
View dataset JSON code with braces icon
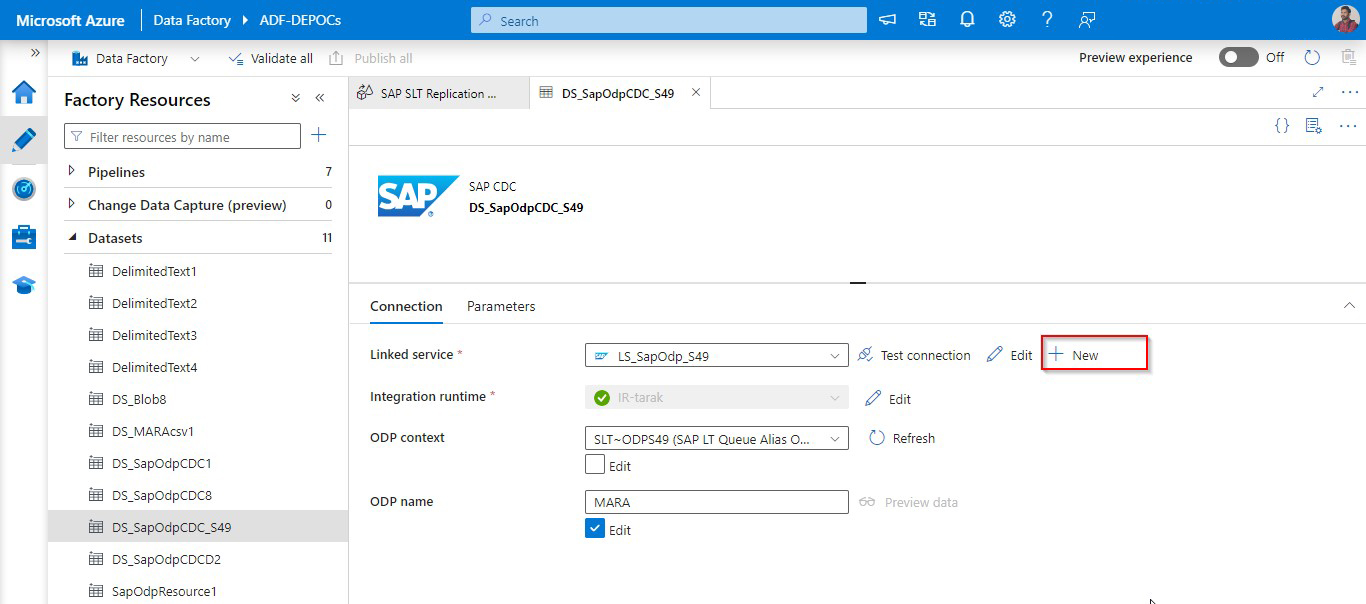(1281, 126)
